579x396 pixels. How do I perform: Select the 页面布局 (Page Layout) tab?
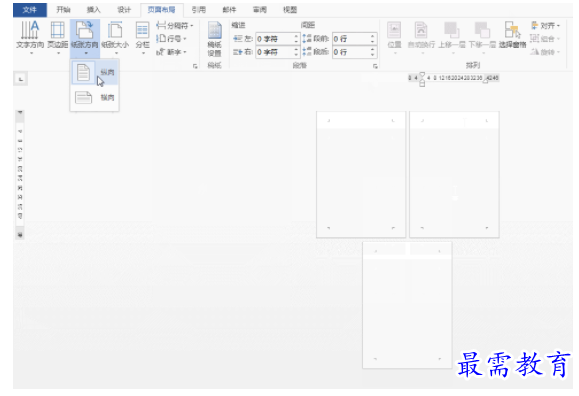tap(161, 10)
